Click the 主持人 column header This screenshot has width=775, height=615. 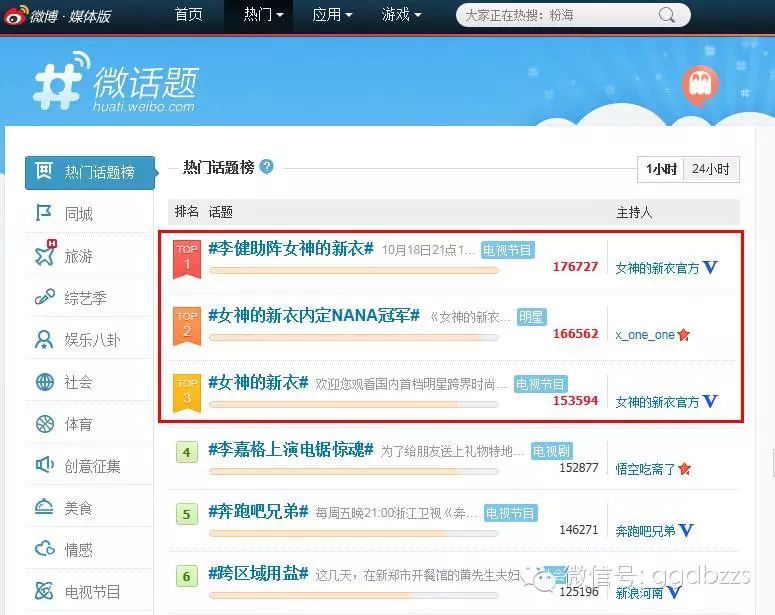[x=634, y=213]
